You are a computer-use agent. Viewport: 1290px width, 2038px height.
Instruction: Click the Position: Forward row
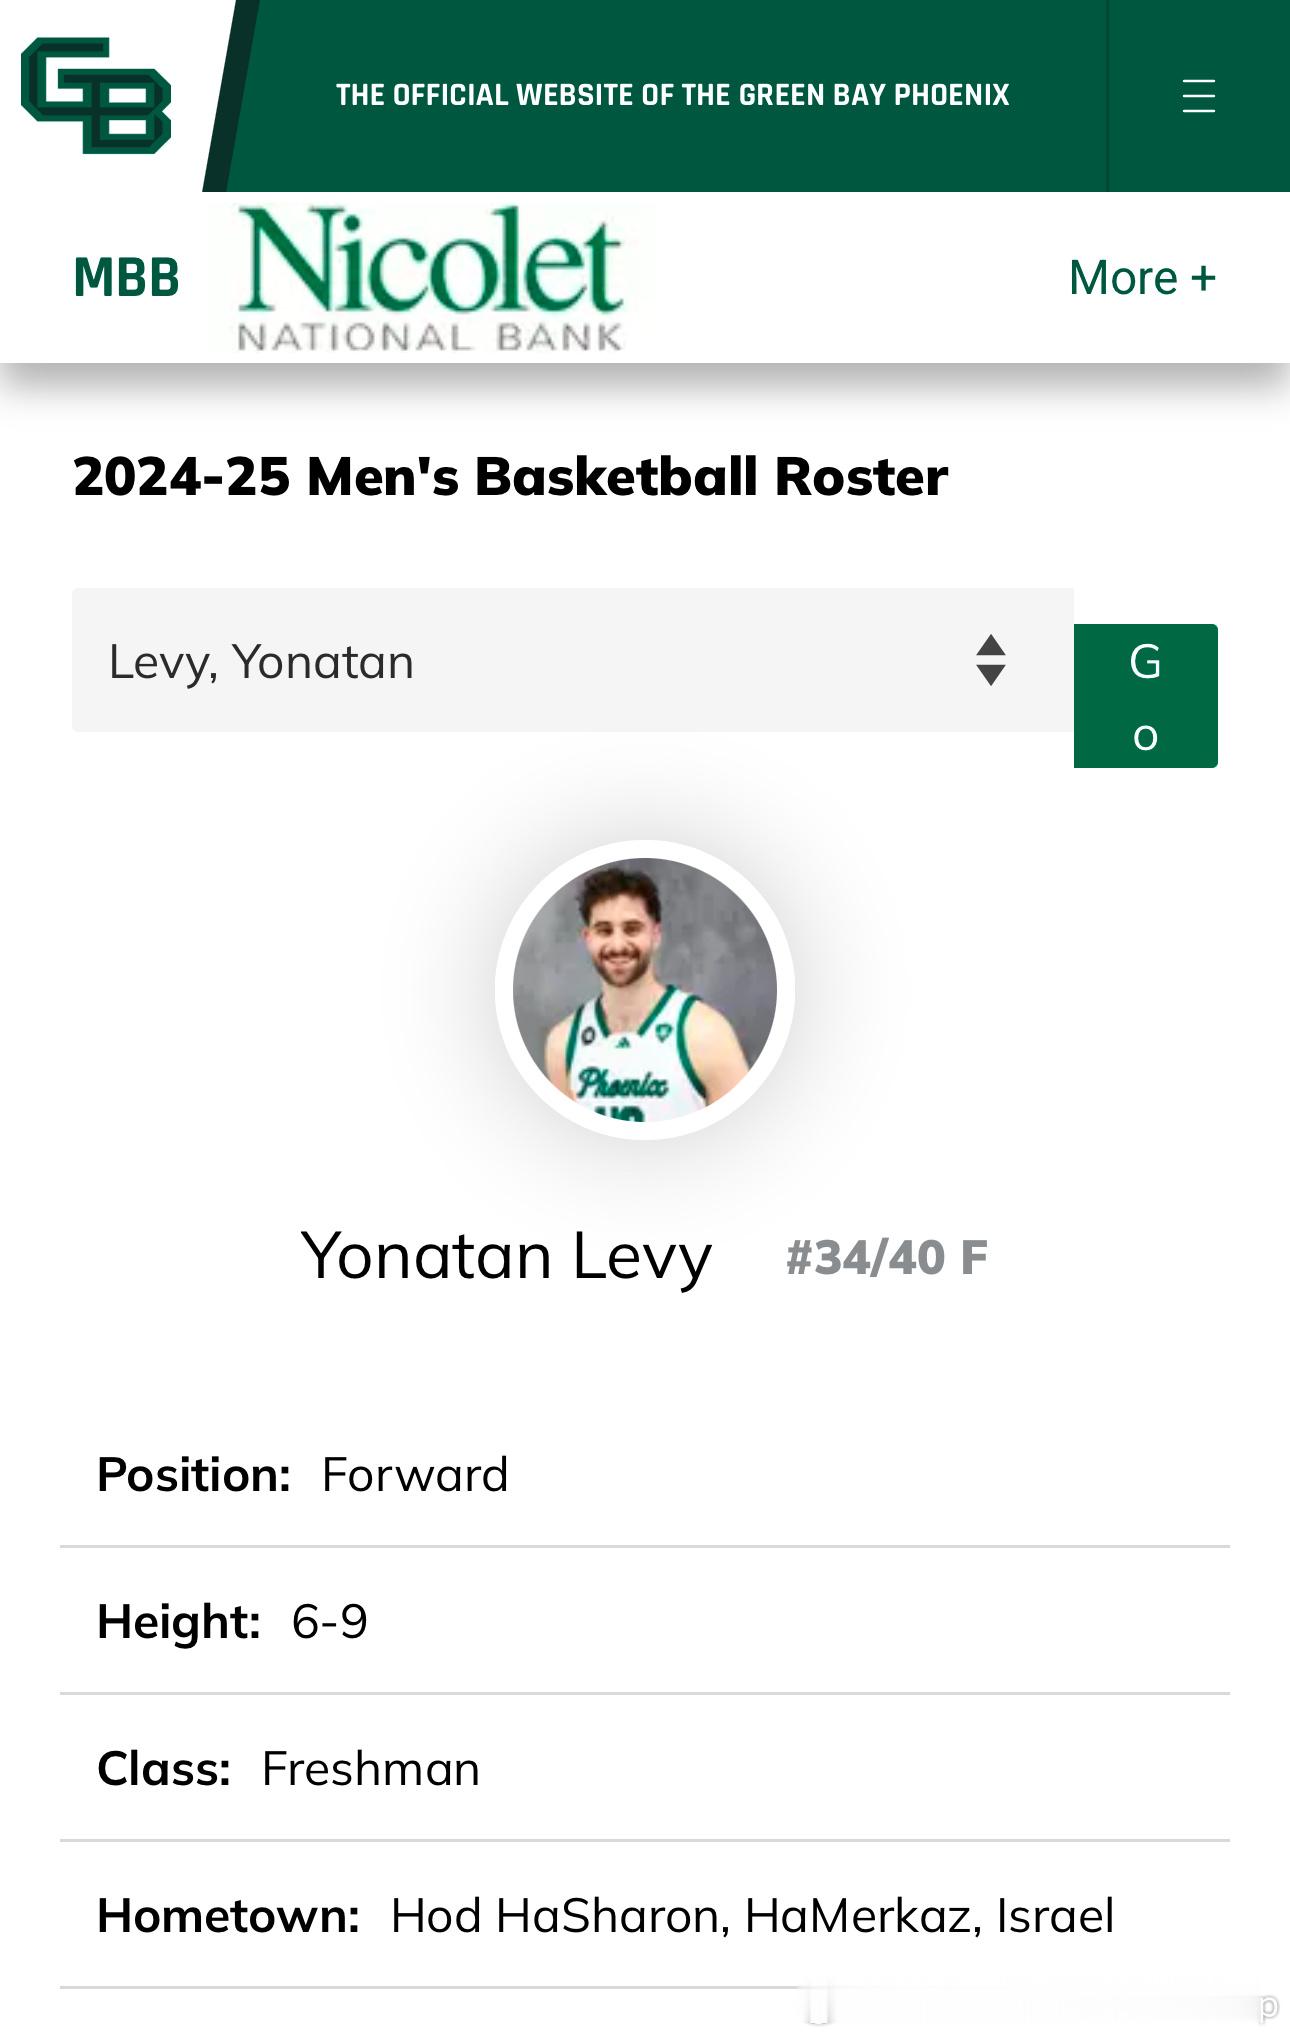645,1475
